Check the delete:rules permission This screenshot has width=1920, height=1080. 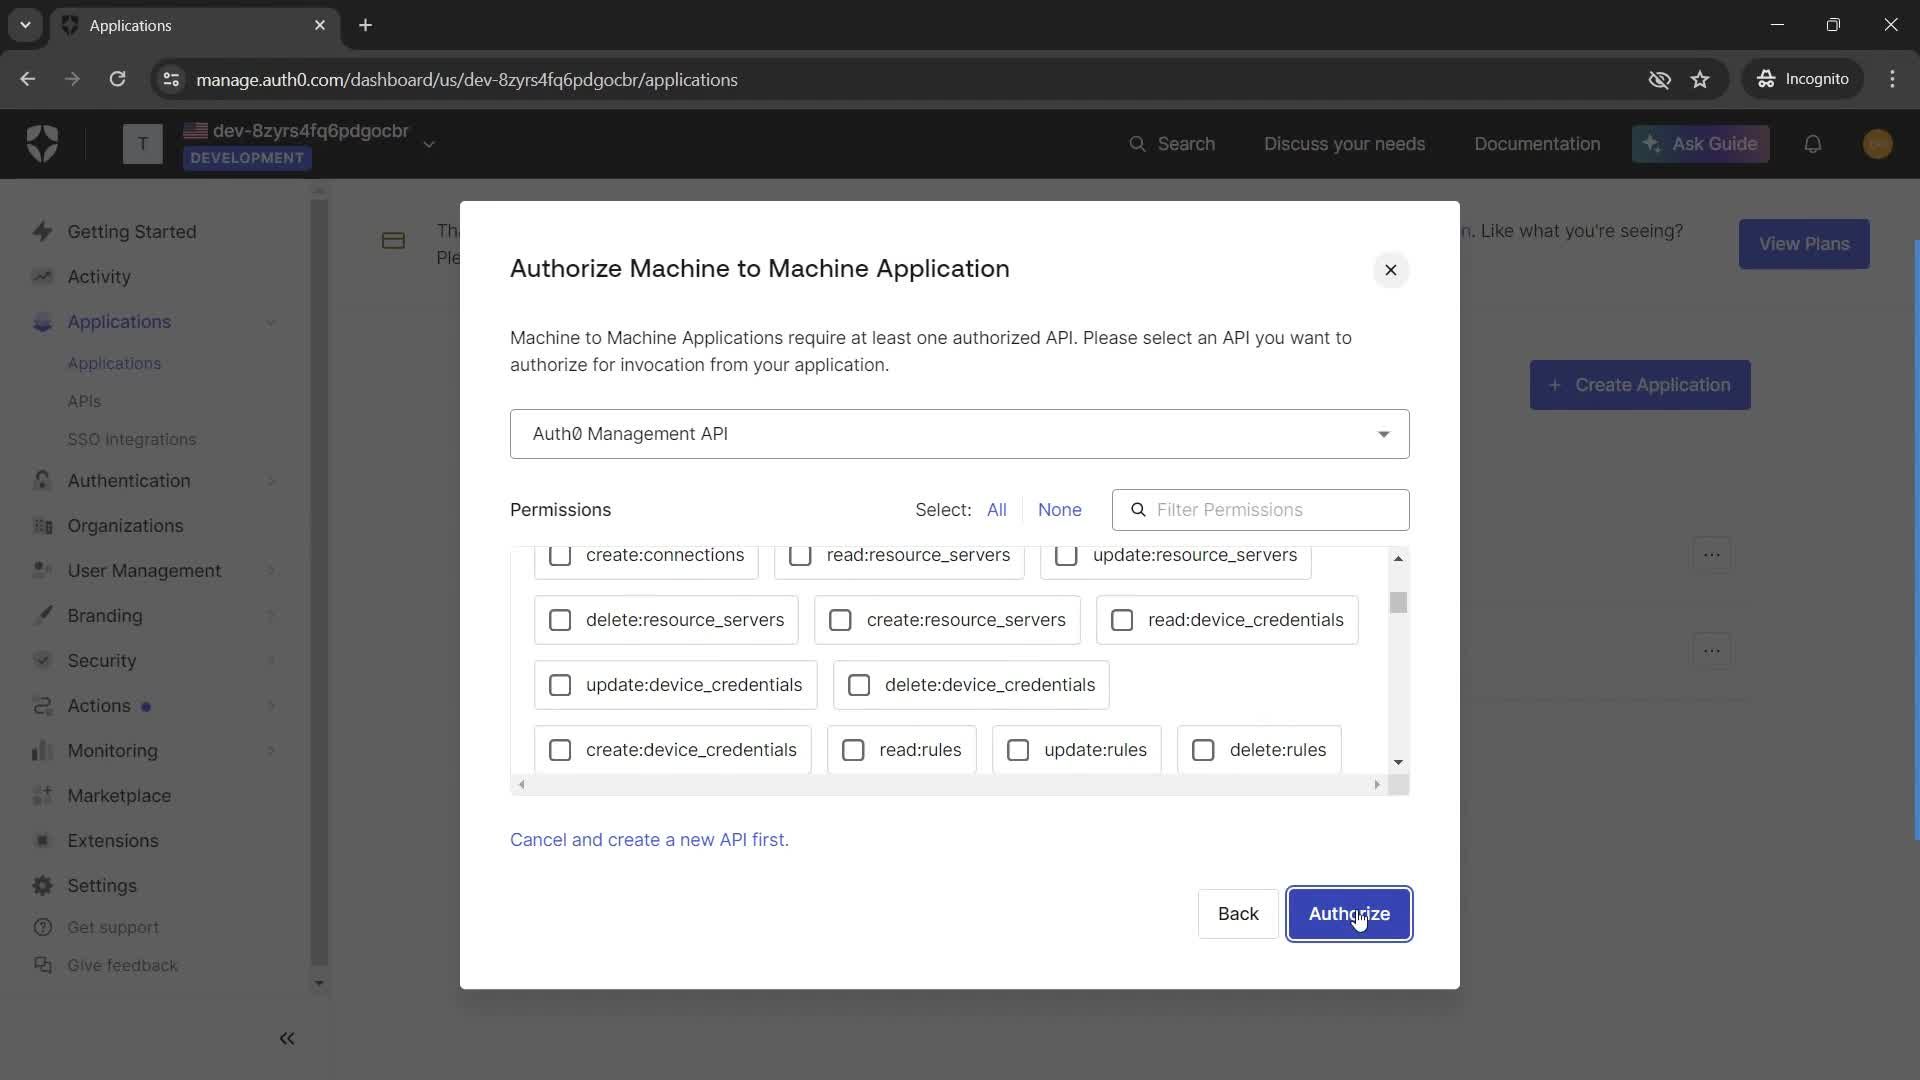[1203, 750]
